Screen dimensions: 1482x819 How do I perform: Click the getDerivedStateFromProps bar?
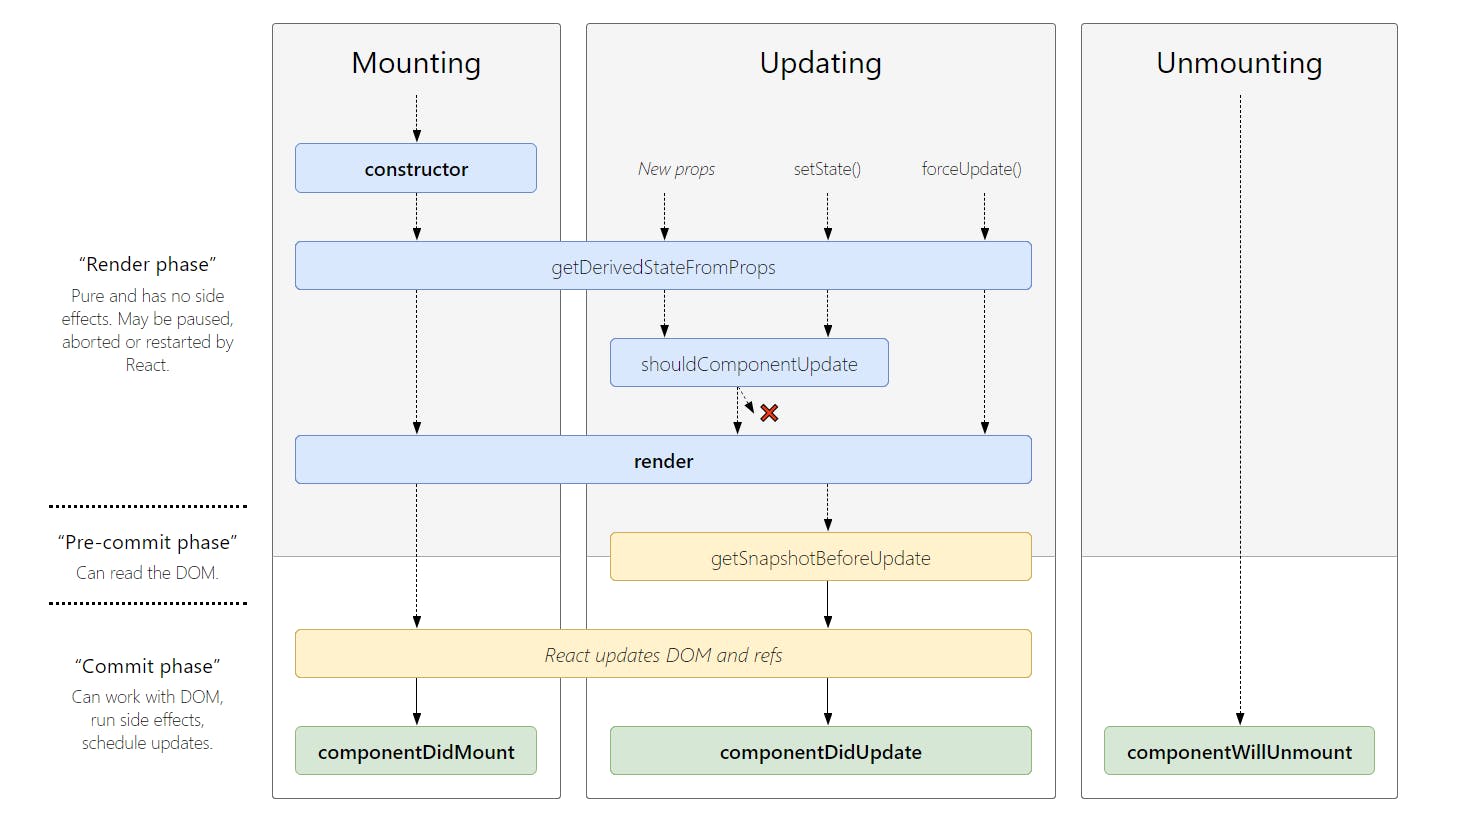coord(663,266)
